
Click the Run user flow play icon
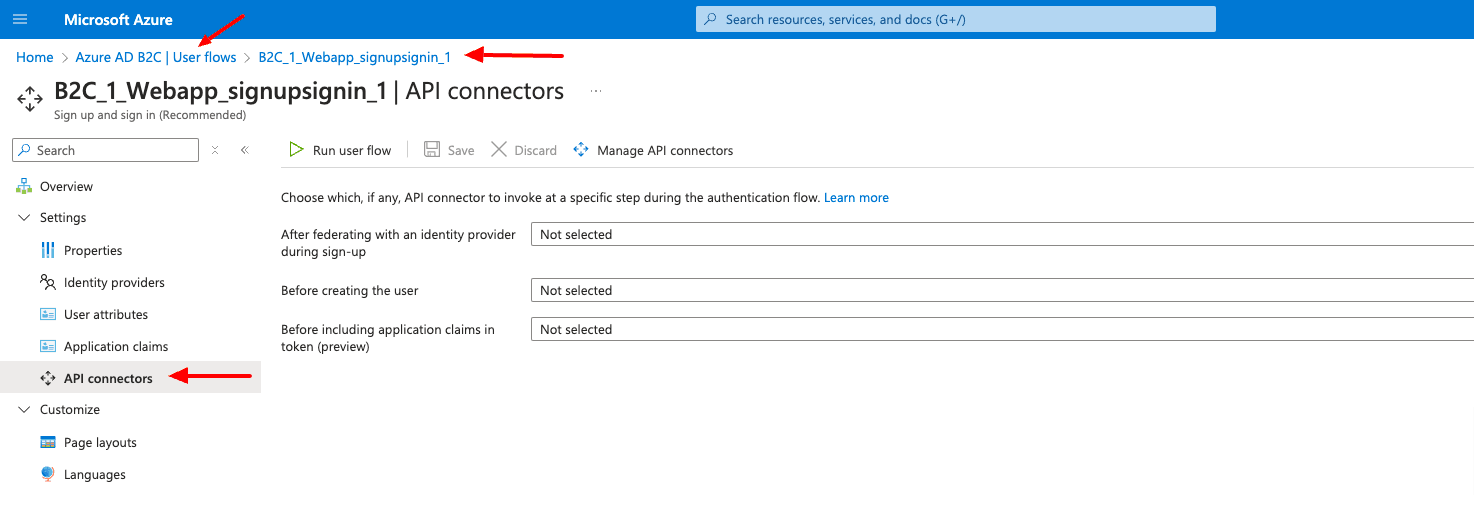(296, 150)
